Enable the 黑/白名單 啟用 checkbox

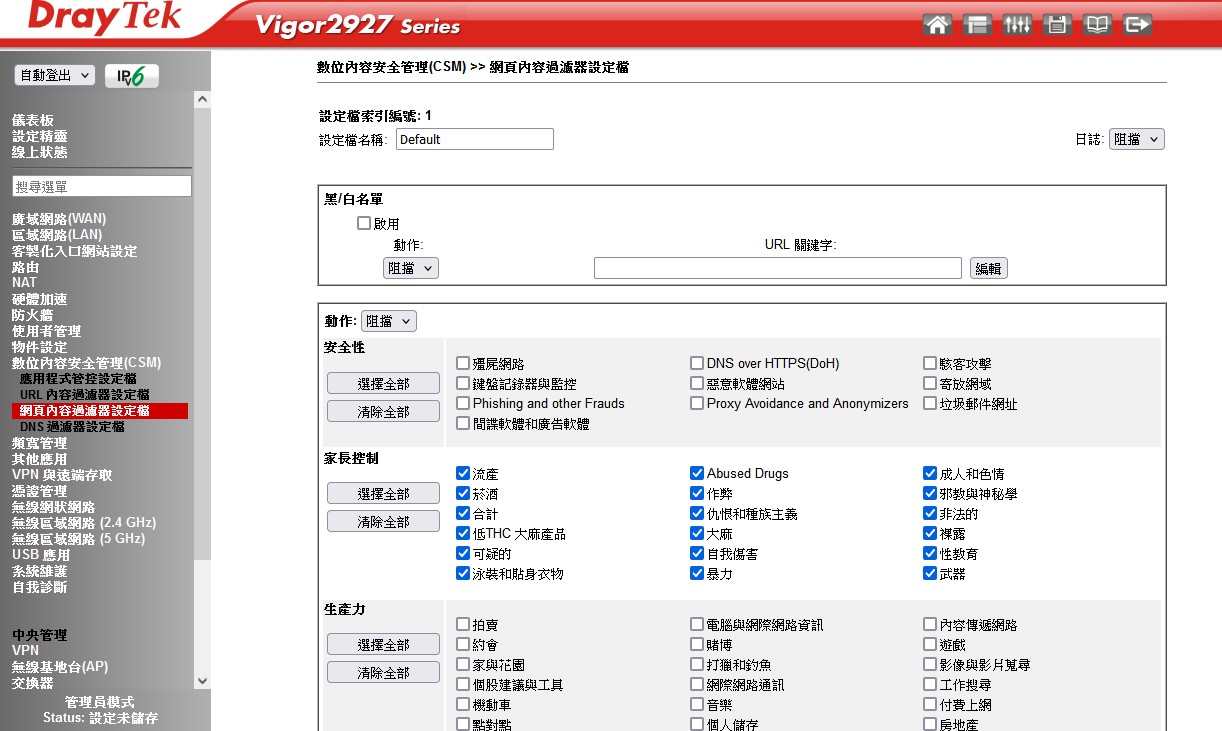coord(365,224)
